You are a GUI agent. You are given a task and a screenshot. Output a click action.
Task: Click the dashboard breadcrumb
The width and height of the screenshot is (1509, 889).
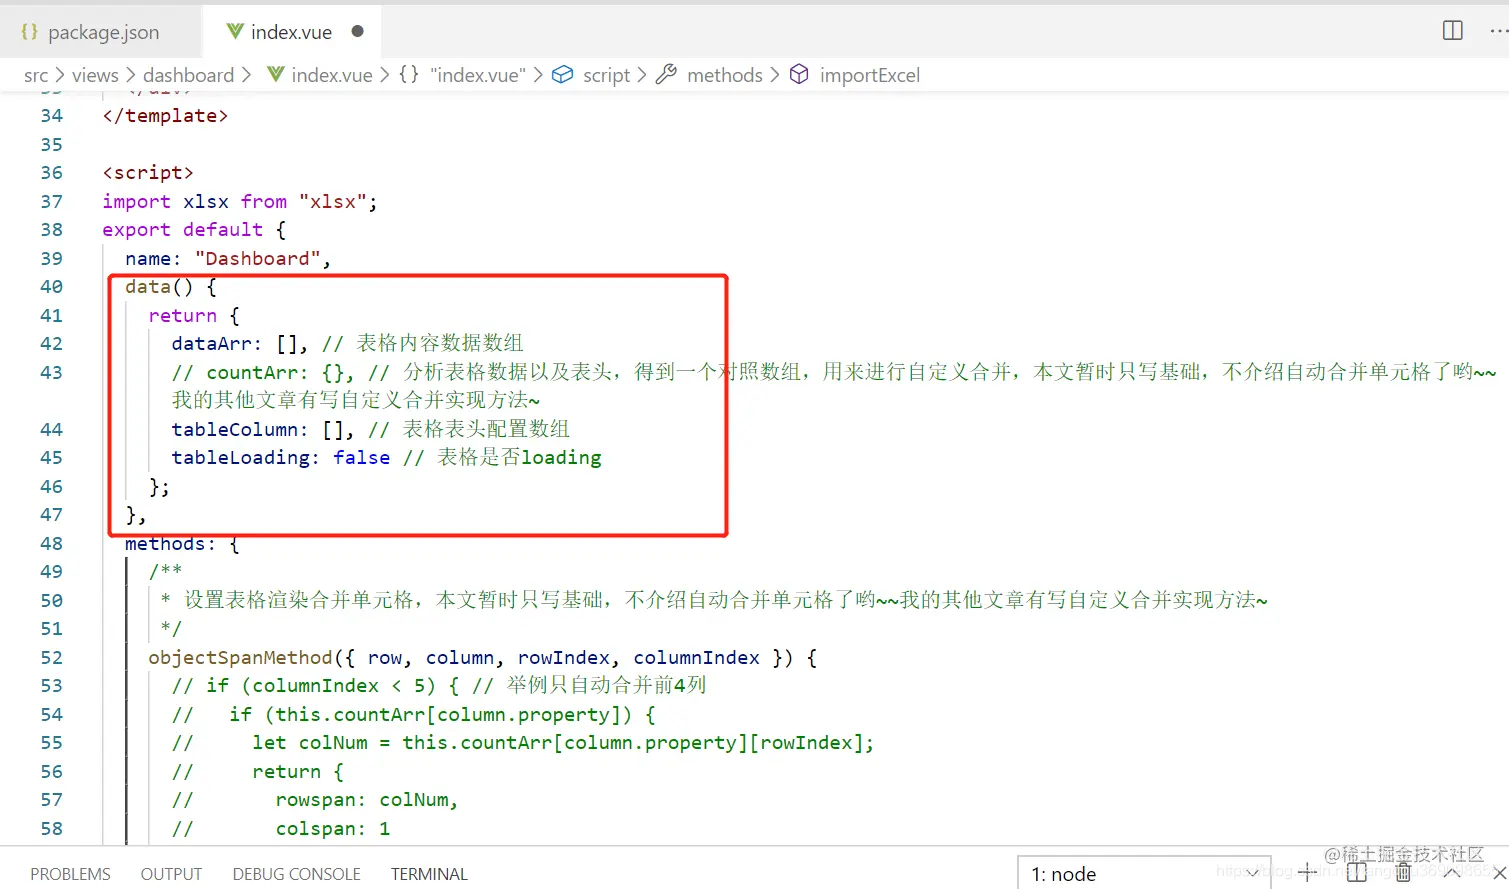point(188,75)
